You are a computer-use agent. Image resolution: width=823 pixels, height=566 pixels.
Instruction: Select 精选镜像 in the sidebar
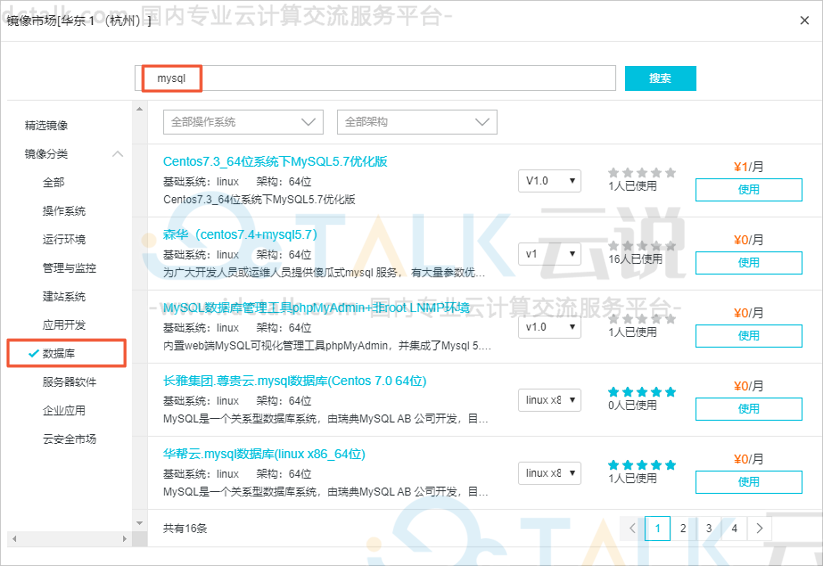(46, 125)
